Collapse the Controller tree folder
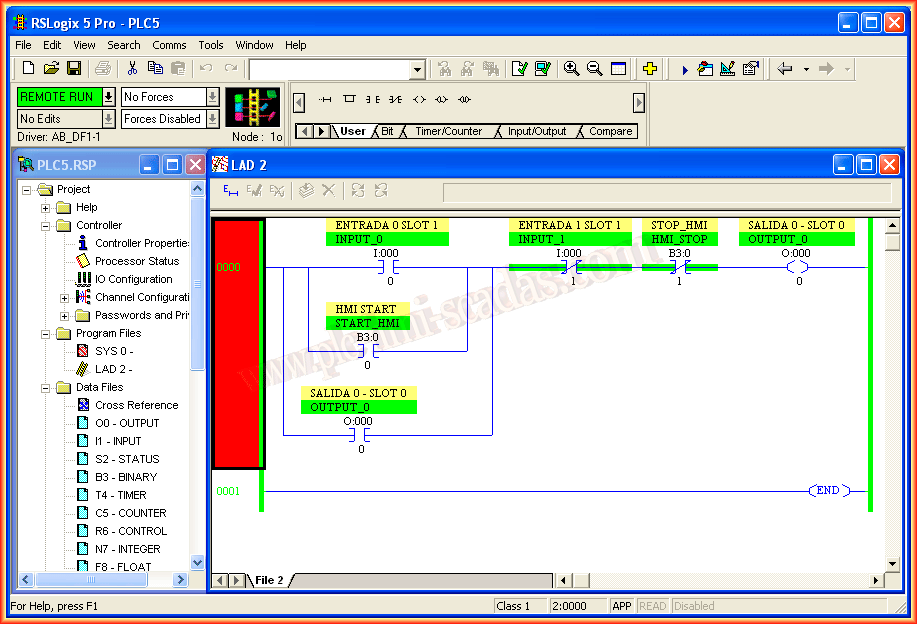Image resolution: width=917 pixels, height=624 pixels. pyautogui.click(x=46, y=226)
